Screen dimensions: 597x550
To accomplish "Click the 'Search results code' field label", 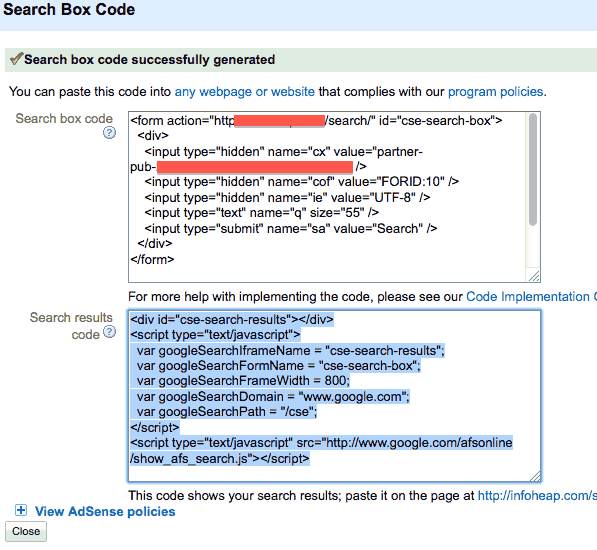I will (x=71, y=326).
